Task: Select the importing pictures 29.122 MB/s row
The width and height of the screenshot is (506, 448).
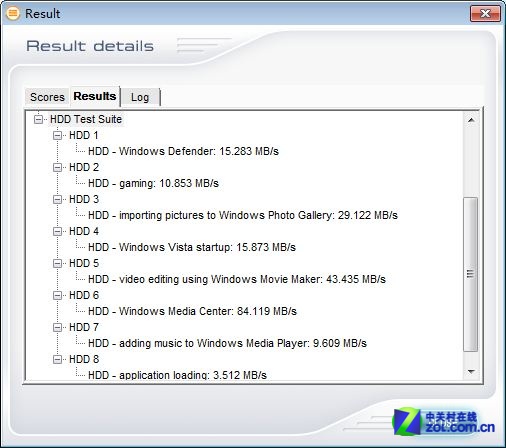Action: pyautogui.click(x=243, y=215)
